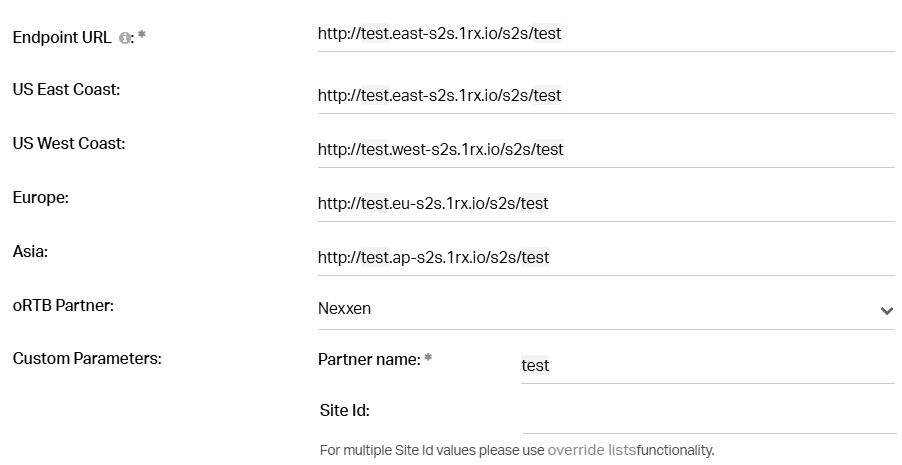Click the oRTB Partner label
902x465 pixels.
pos(63,305)
